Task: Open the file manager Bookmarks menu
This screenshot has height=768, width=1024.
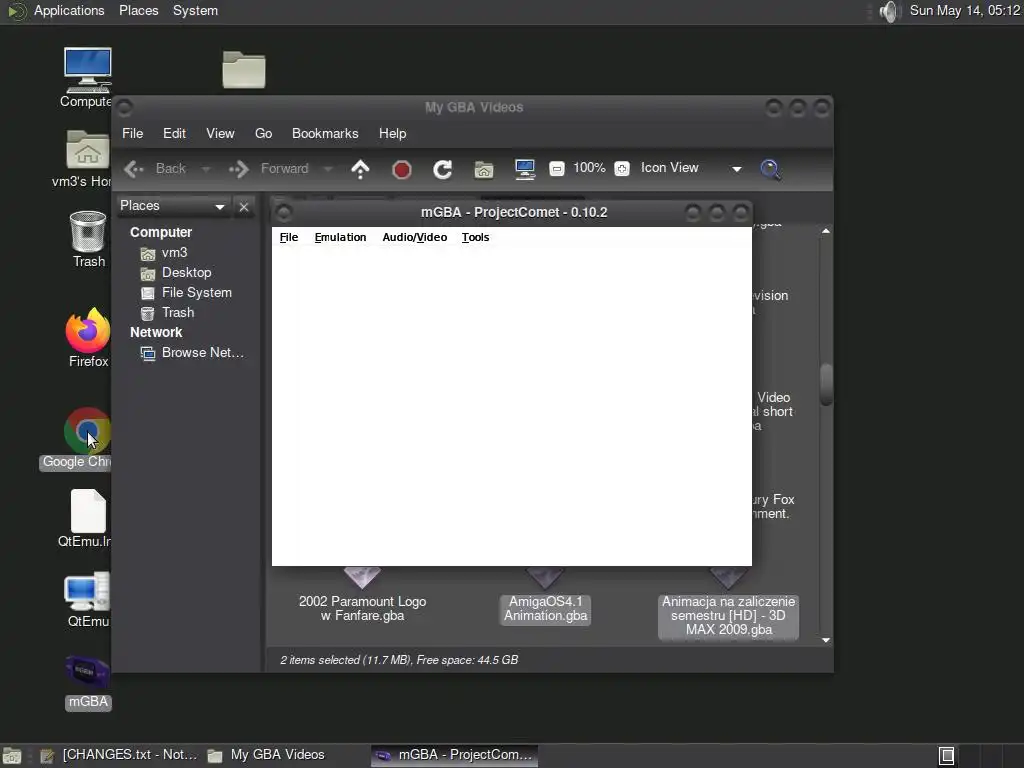Action: coord(325,133)
